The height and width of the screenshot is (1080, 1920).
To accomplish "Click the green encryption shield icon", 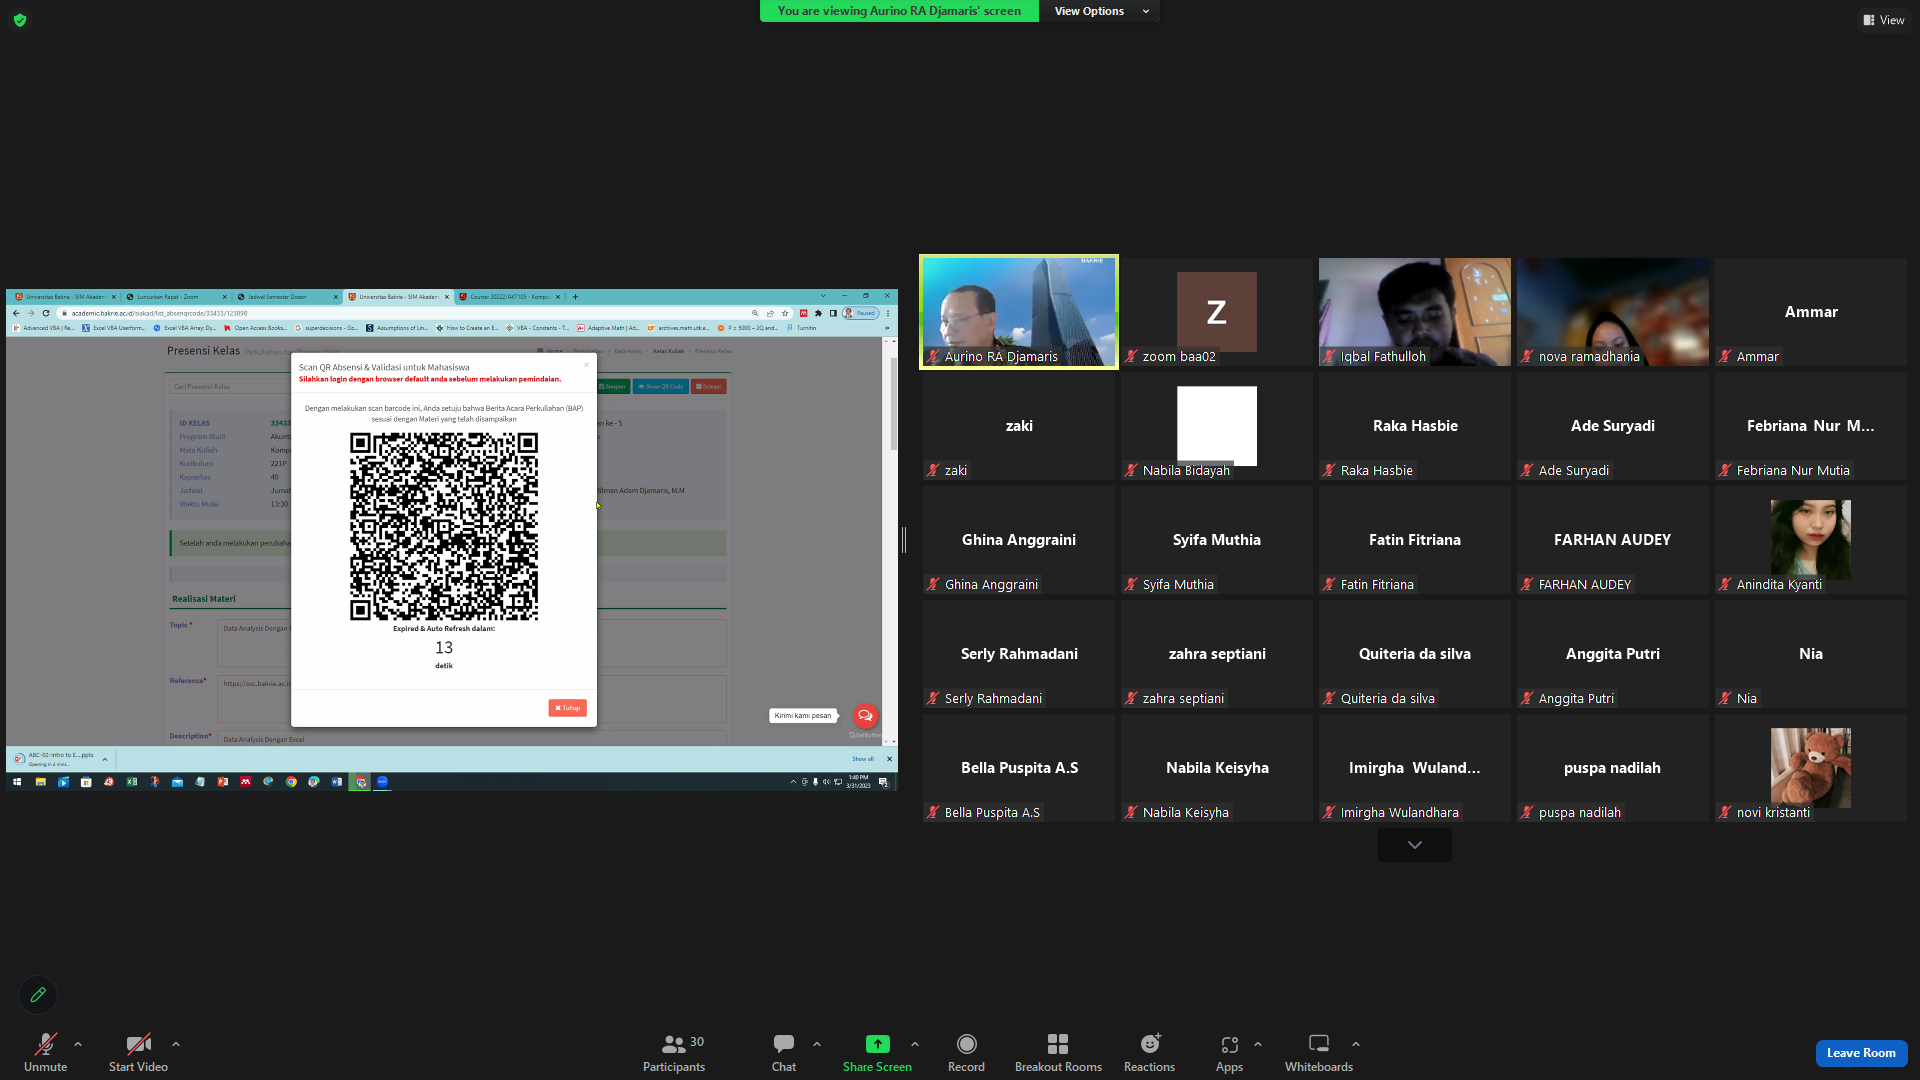I will [x=20, y=20].
